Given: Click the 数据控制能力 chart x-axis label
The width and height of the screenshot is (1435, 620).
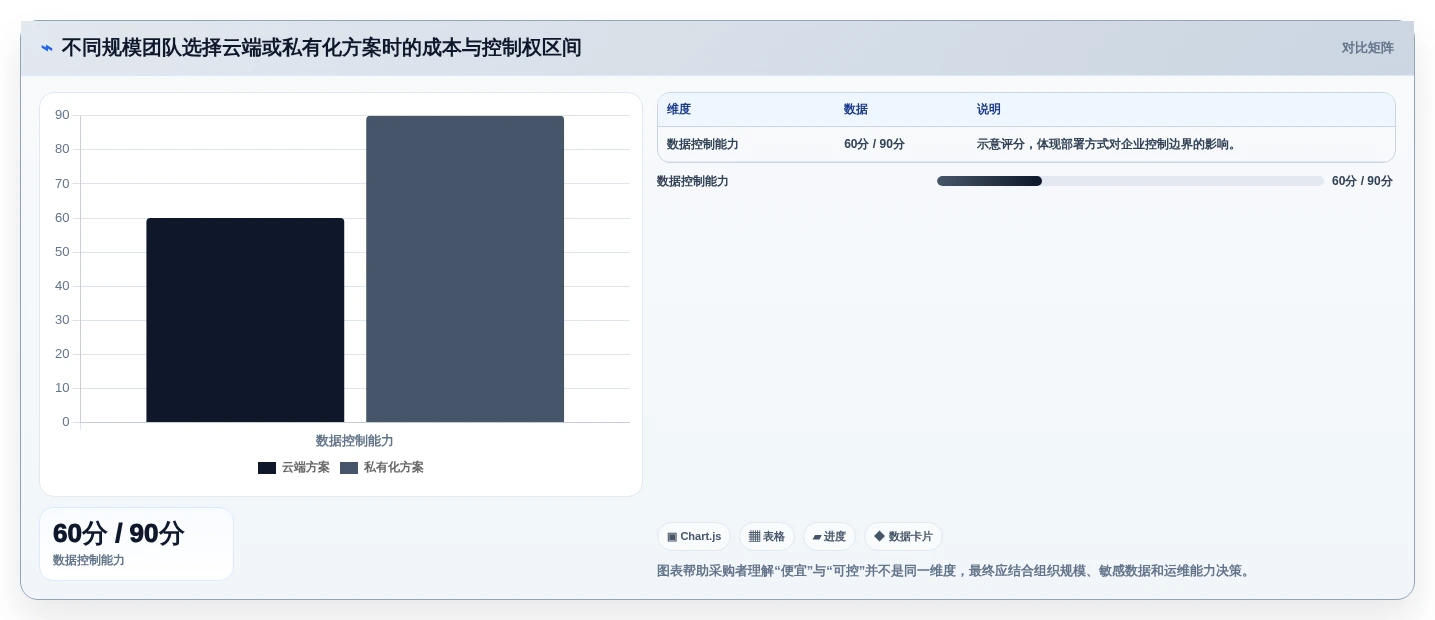Looking at the screenshot, I should [x=355, y=441].
